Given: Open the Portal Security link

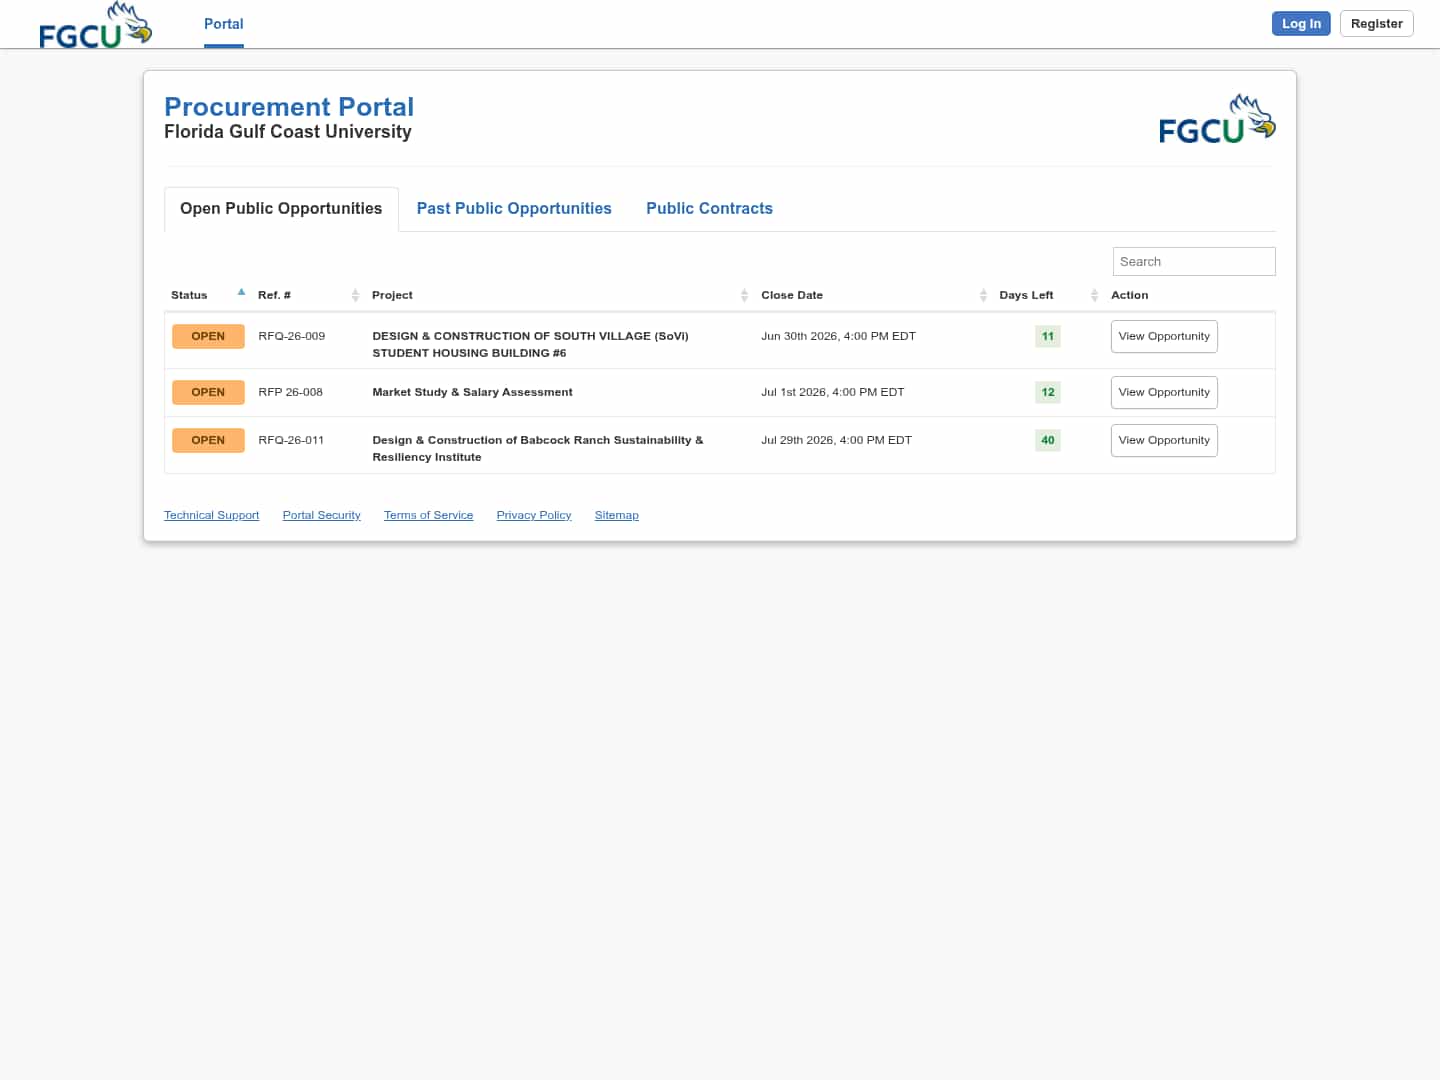Looking at the screenshot, I should tap(321, 516).
